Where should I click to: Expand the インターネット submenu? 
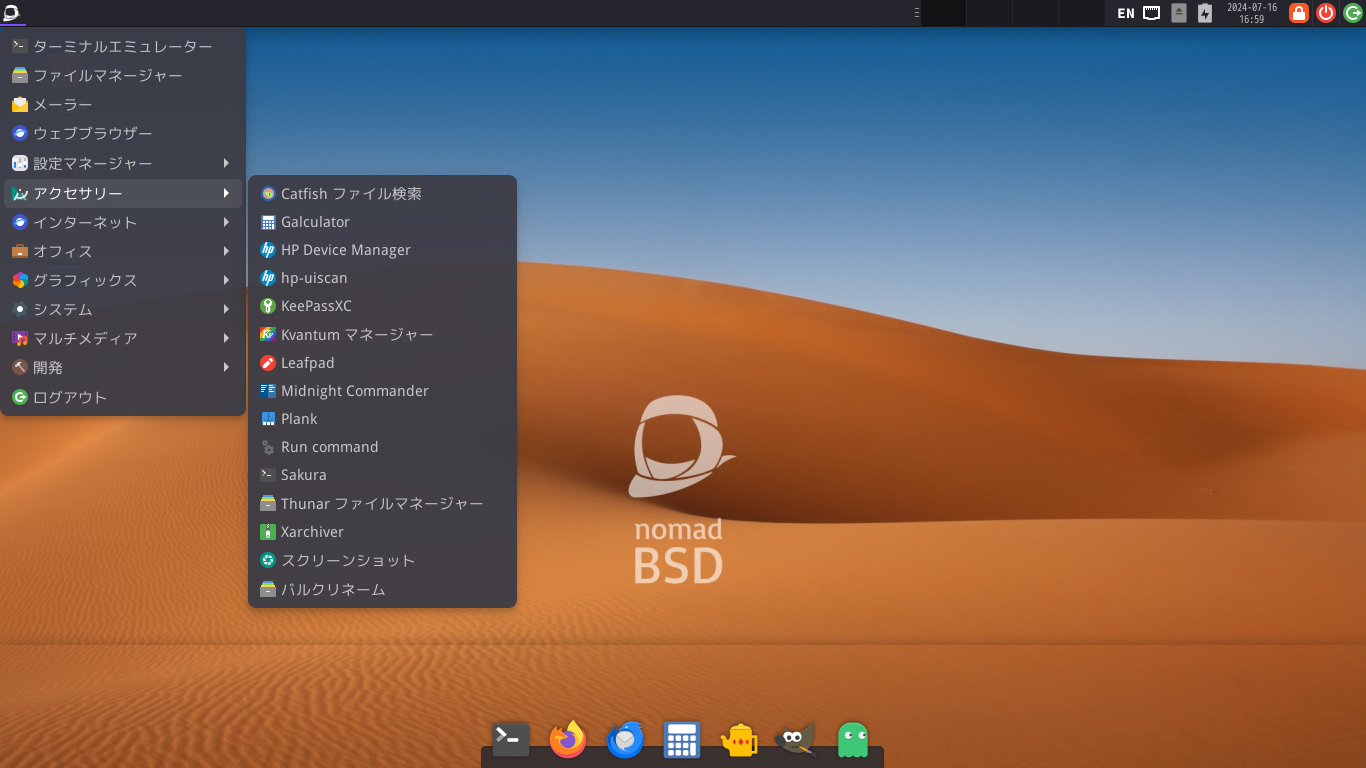(123, 222)
